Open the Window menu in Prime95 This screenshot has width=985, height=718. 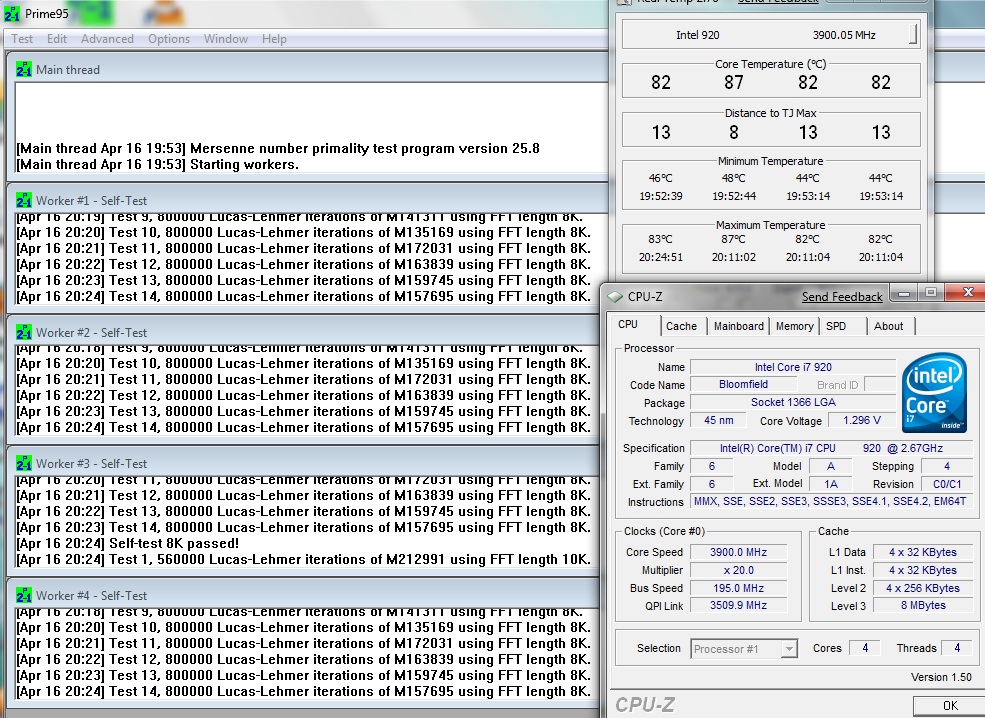tap(226, 39)
